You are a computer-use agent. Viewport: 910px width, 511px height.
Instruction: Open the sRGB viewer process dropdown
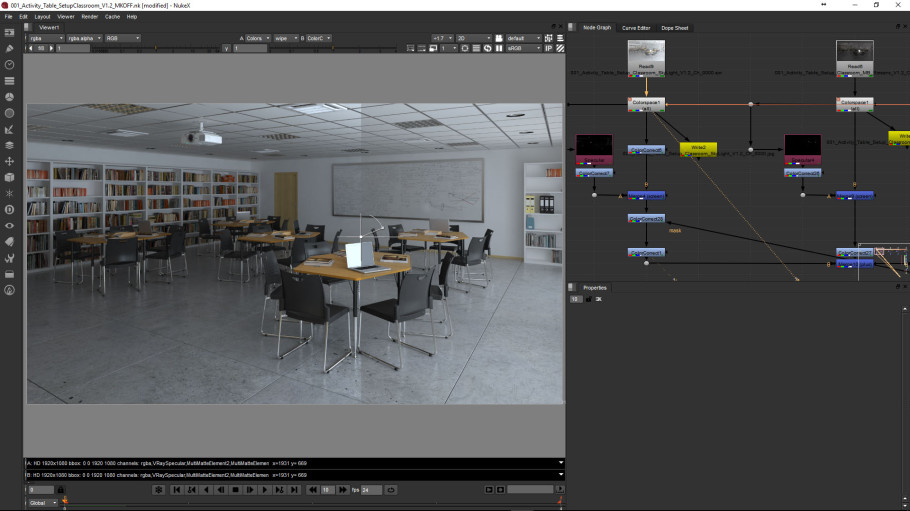(x=523, y=48)
